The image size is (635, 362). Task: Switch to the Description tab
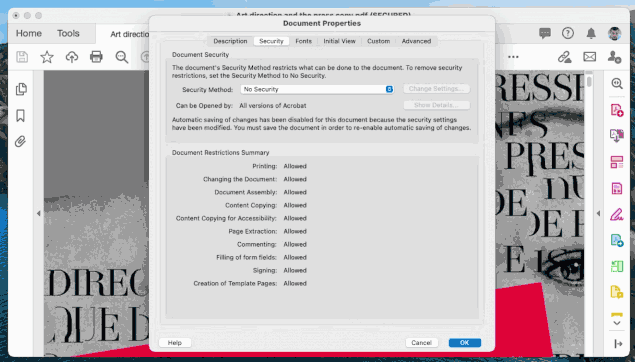[230, 41]
